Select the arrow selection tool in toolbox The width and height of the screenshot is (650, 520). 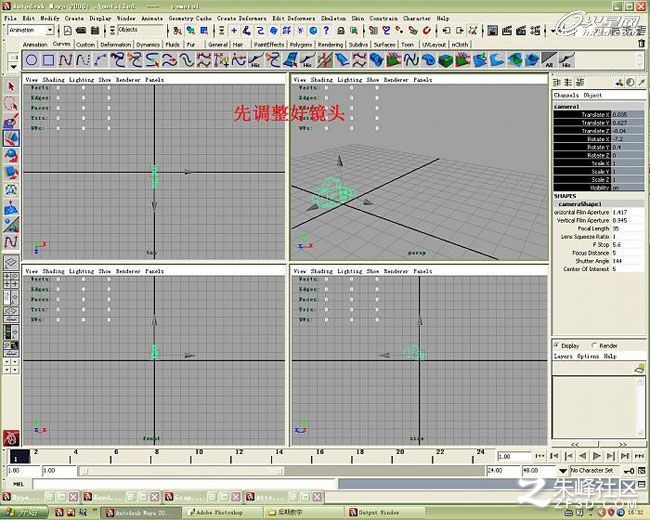click(x=11, y=86)
